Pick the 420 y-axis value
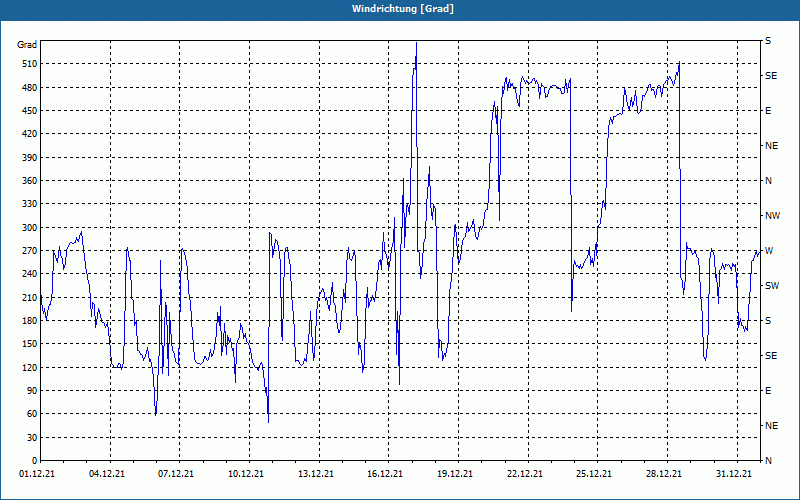 (x=30, y=134)
